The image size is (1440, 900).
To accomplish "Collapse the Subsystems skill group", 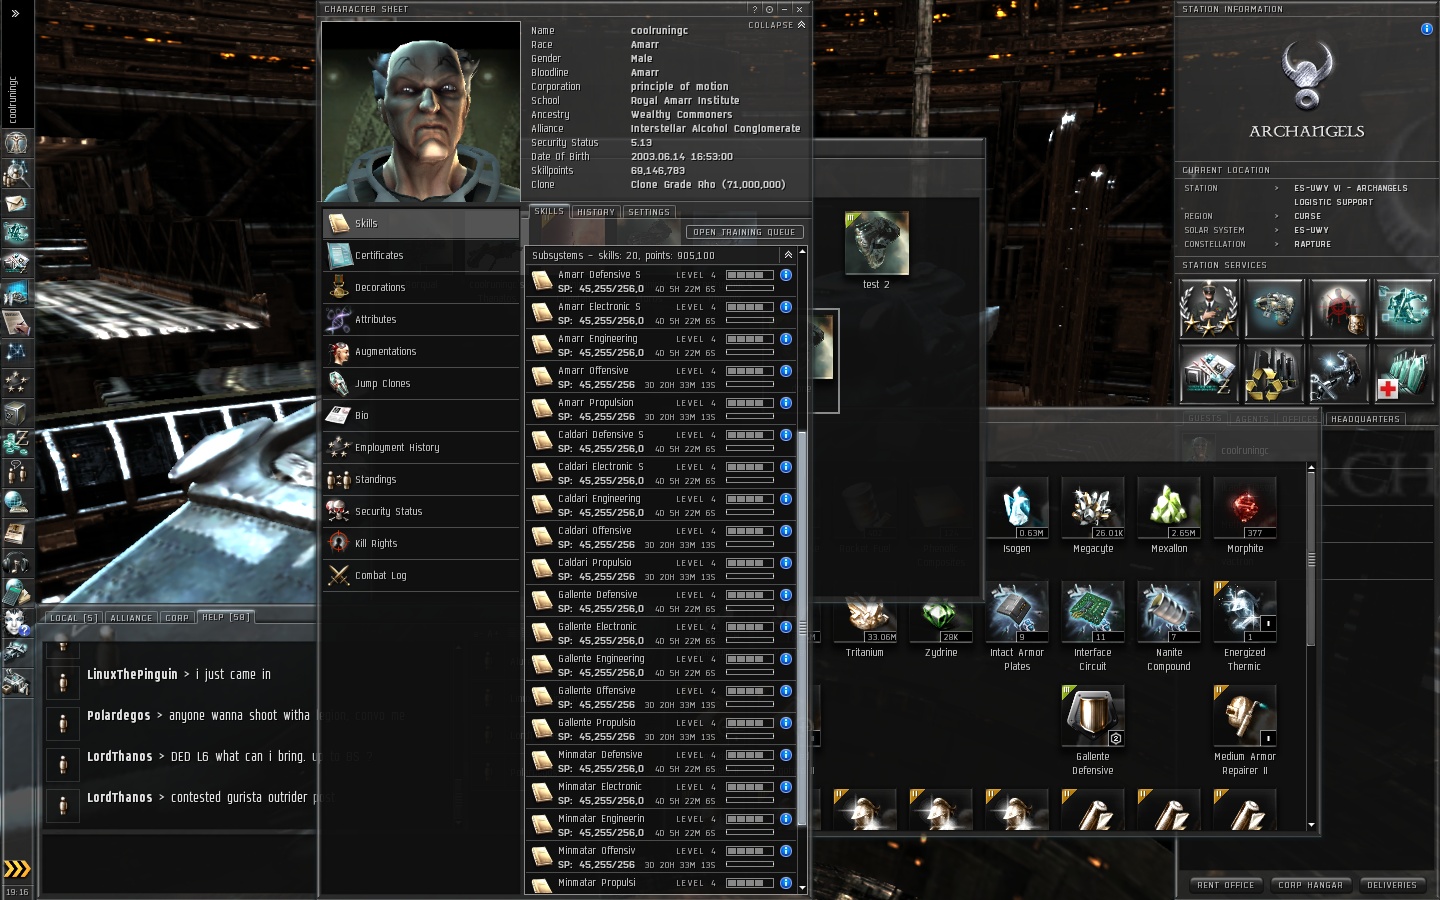I will pyautogui.click(x=788, y=255).
